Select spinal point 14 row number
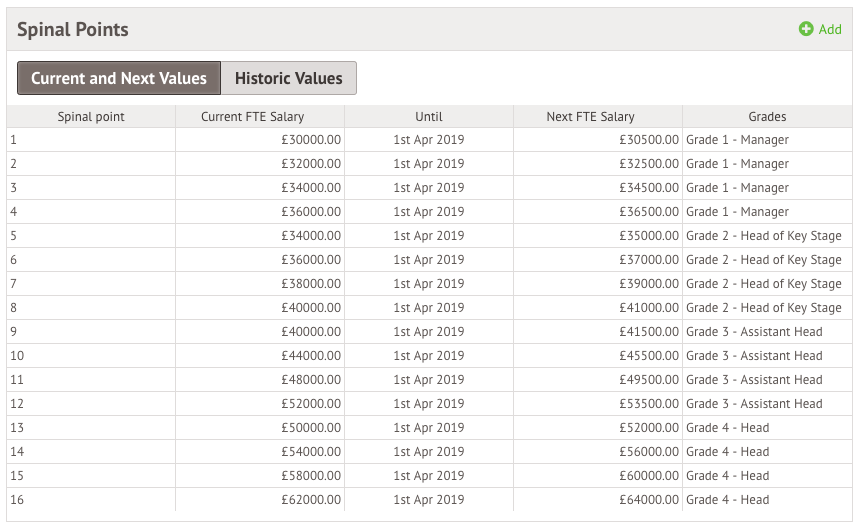 (17, 452)
